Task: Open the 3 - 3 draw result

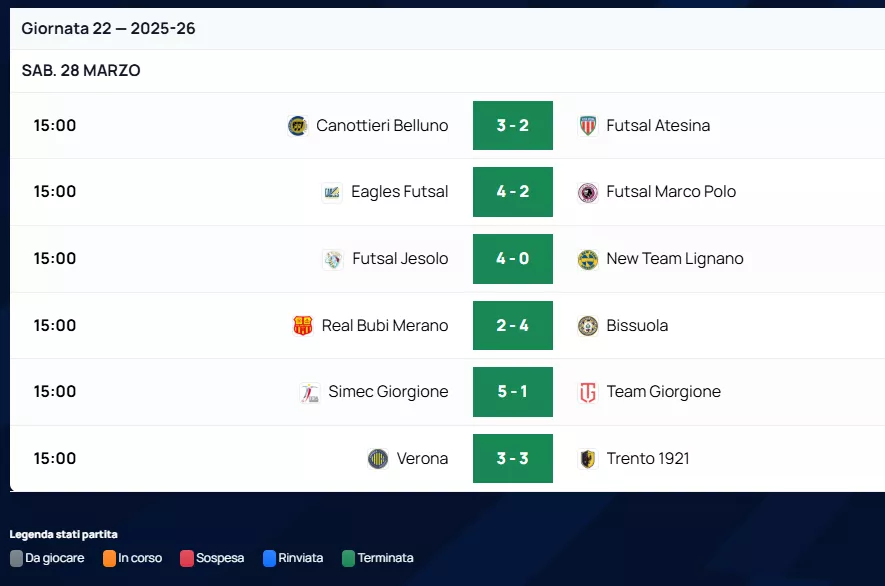Action: pos(513,459)
